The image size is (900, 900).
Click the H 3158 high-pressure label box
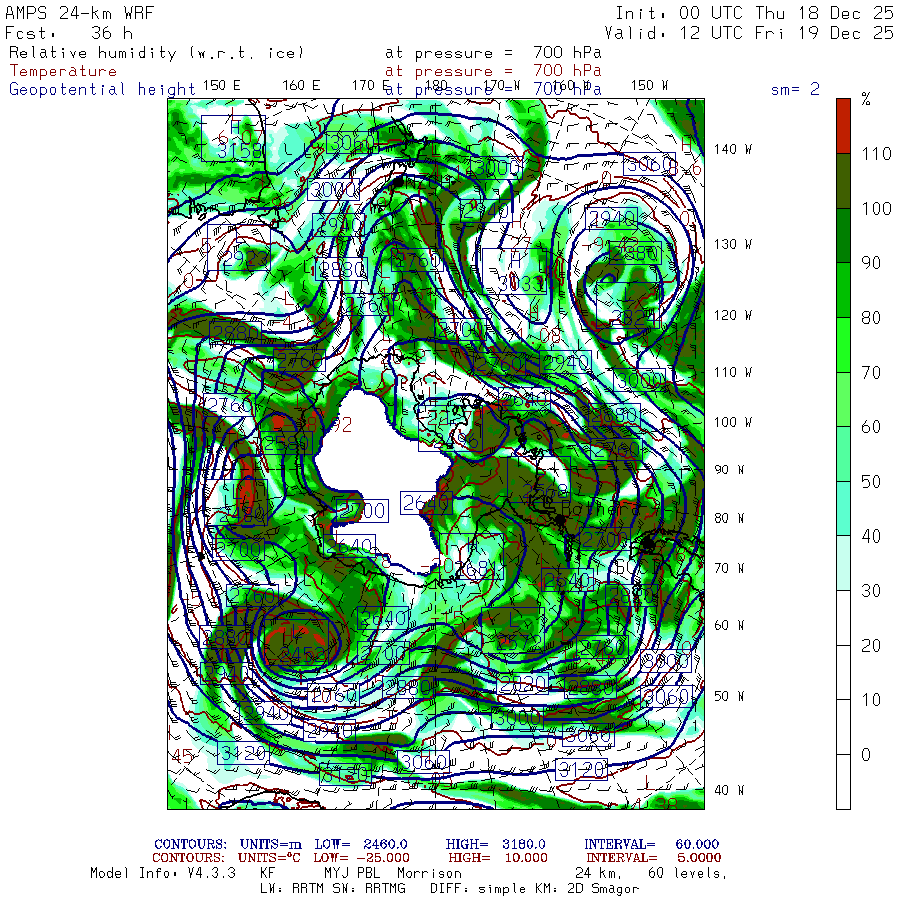(233, 138)
